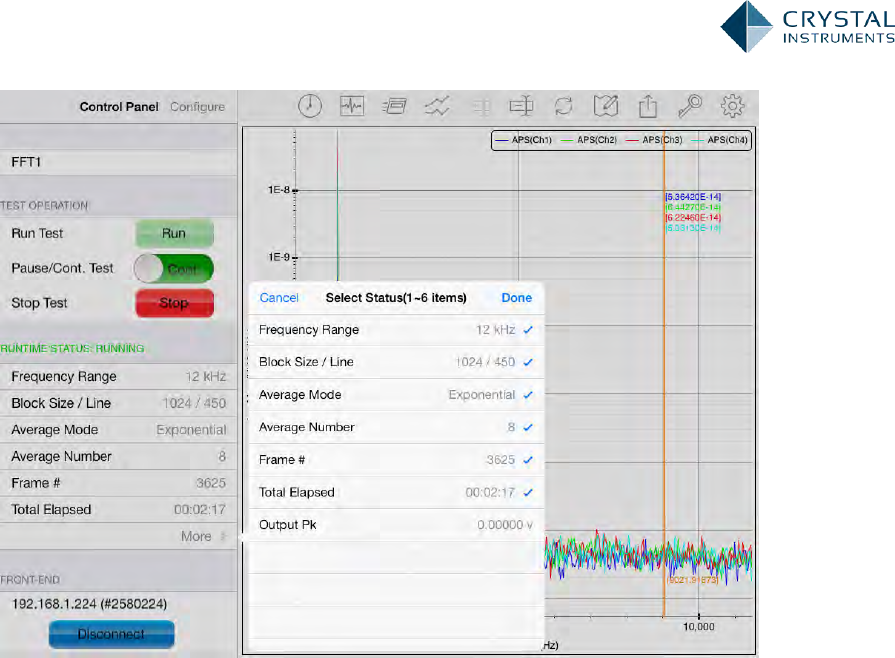The width and height of the screenshot is (895, 658).
Task: Cancel the Select Status dialog
Action: [x=279, y=298]
